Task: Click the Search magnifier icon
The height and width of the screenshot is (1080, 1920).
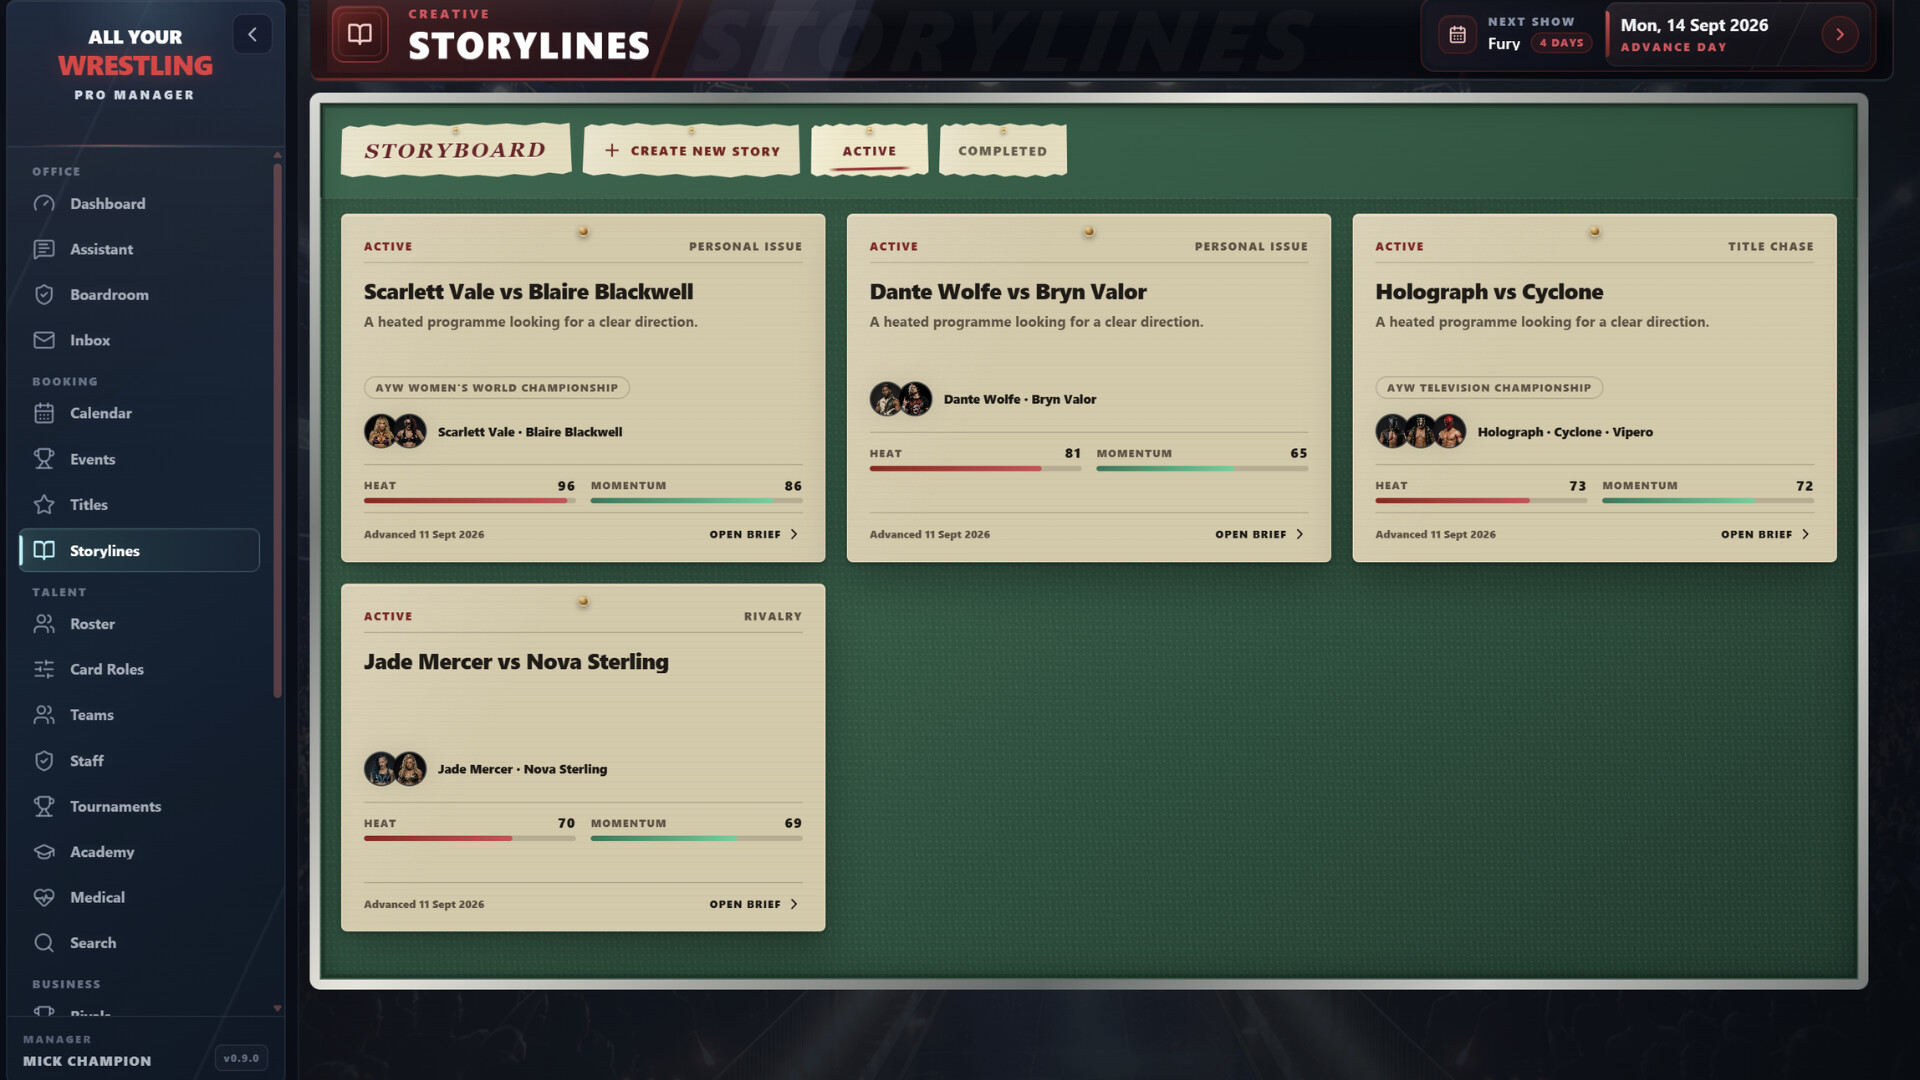Action: coord(44,943)
